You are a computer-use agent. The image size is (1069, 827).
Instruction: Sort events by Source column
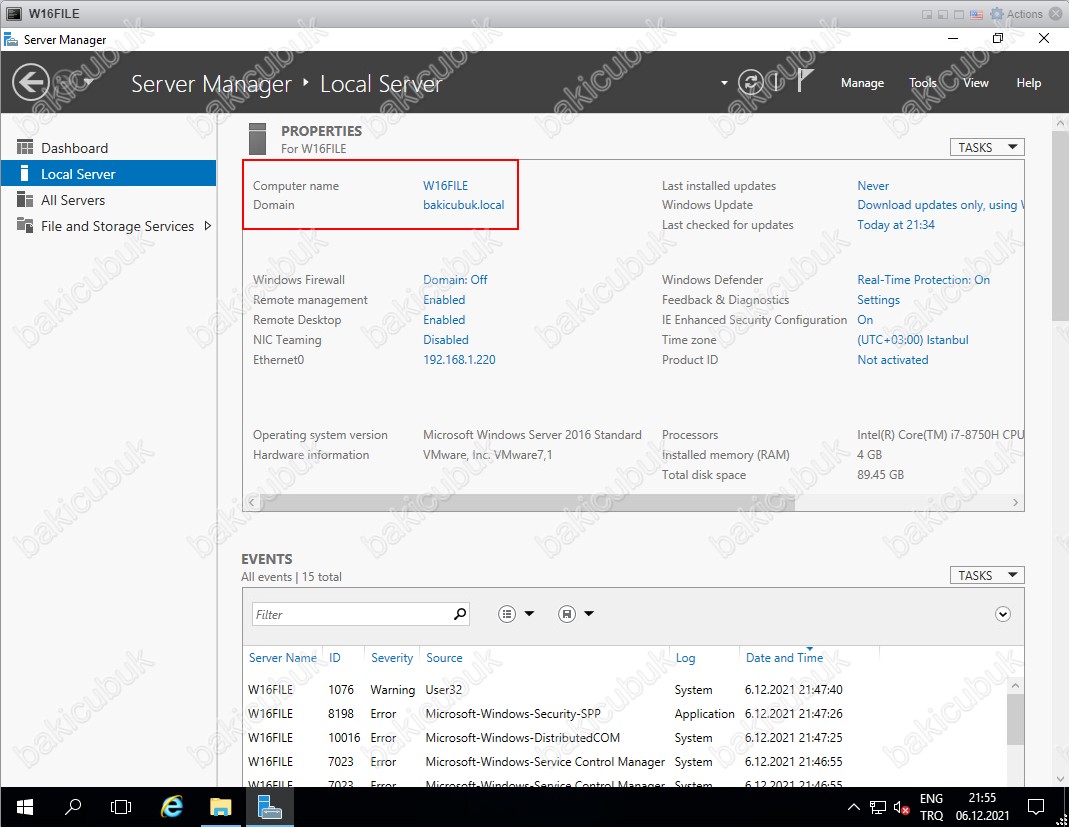(444, 657)
